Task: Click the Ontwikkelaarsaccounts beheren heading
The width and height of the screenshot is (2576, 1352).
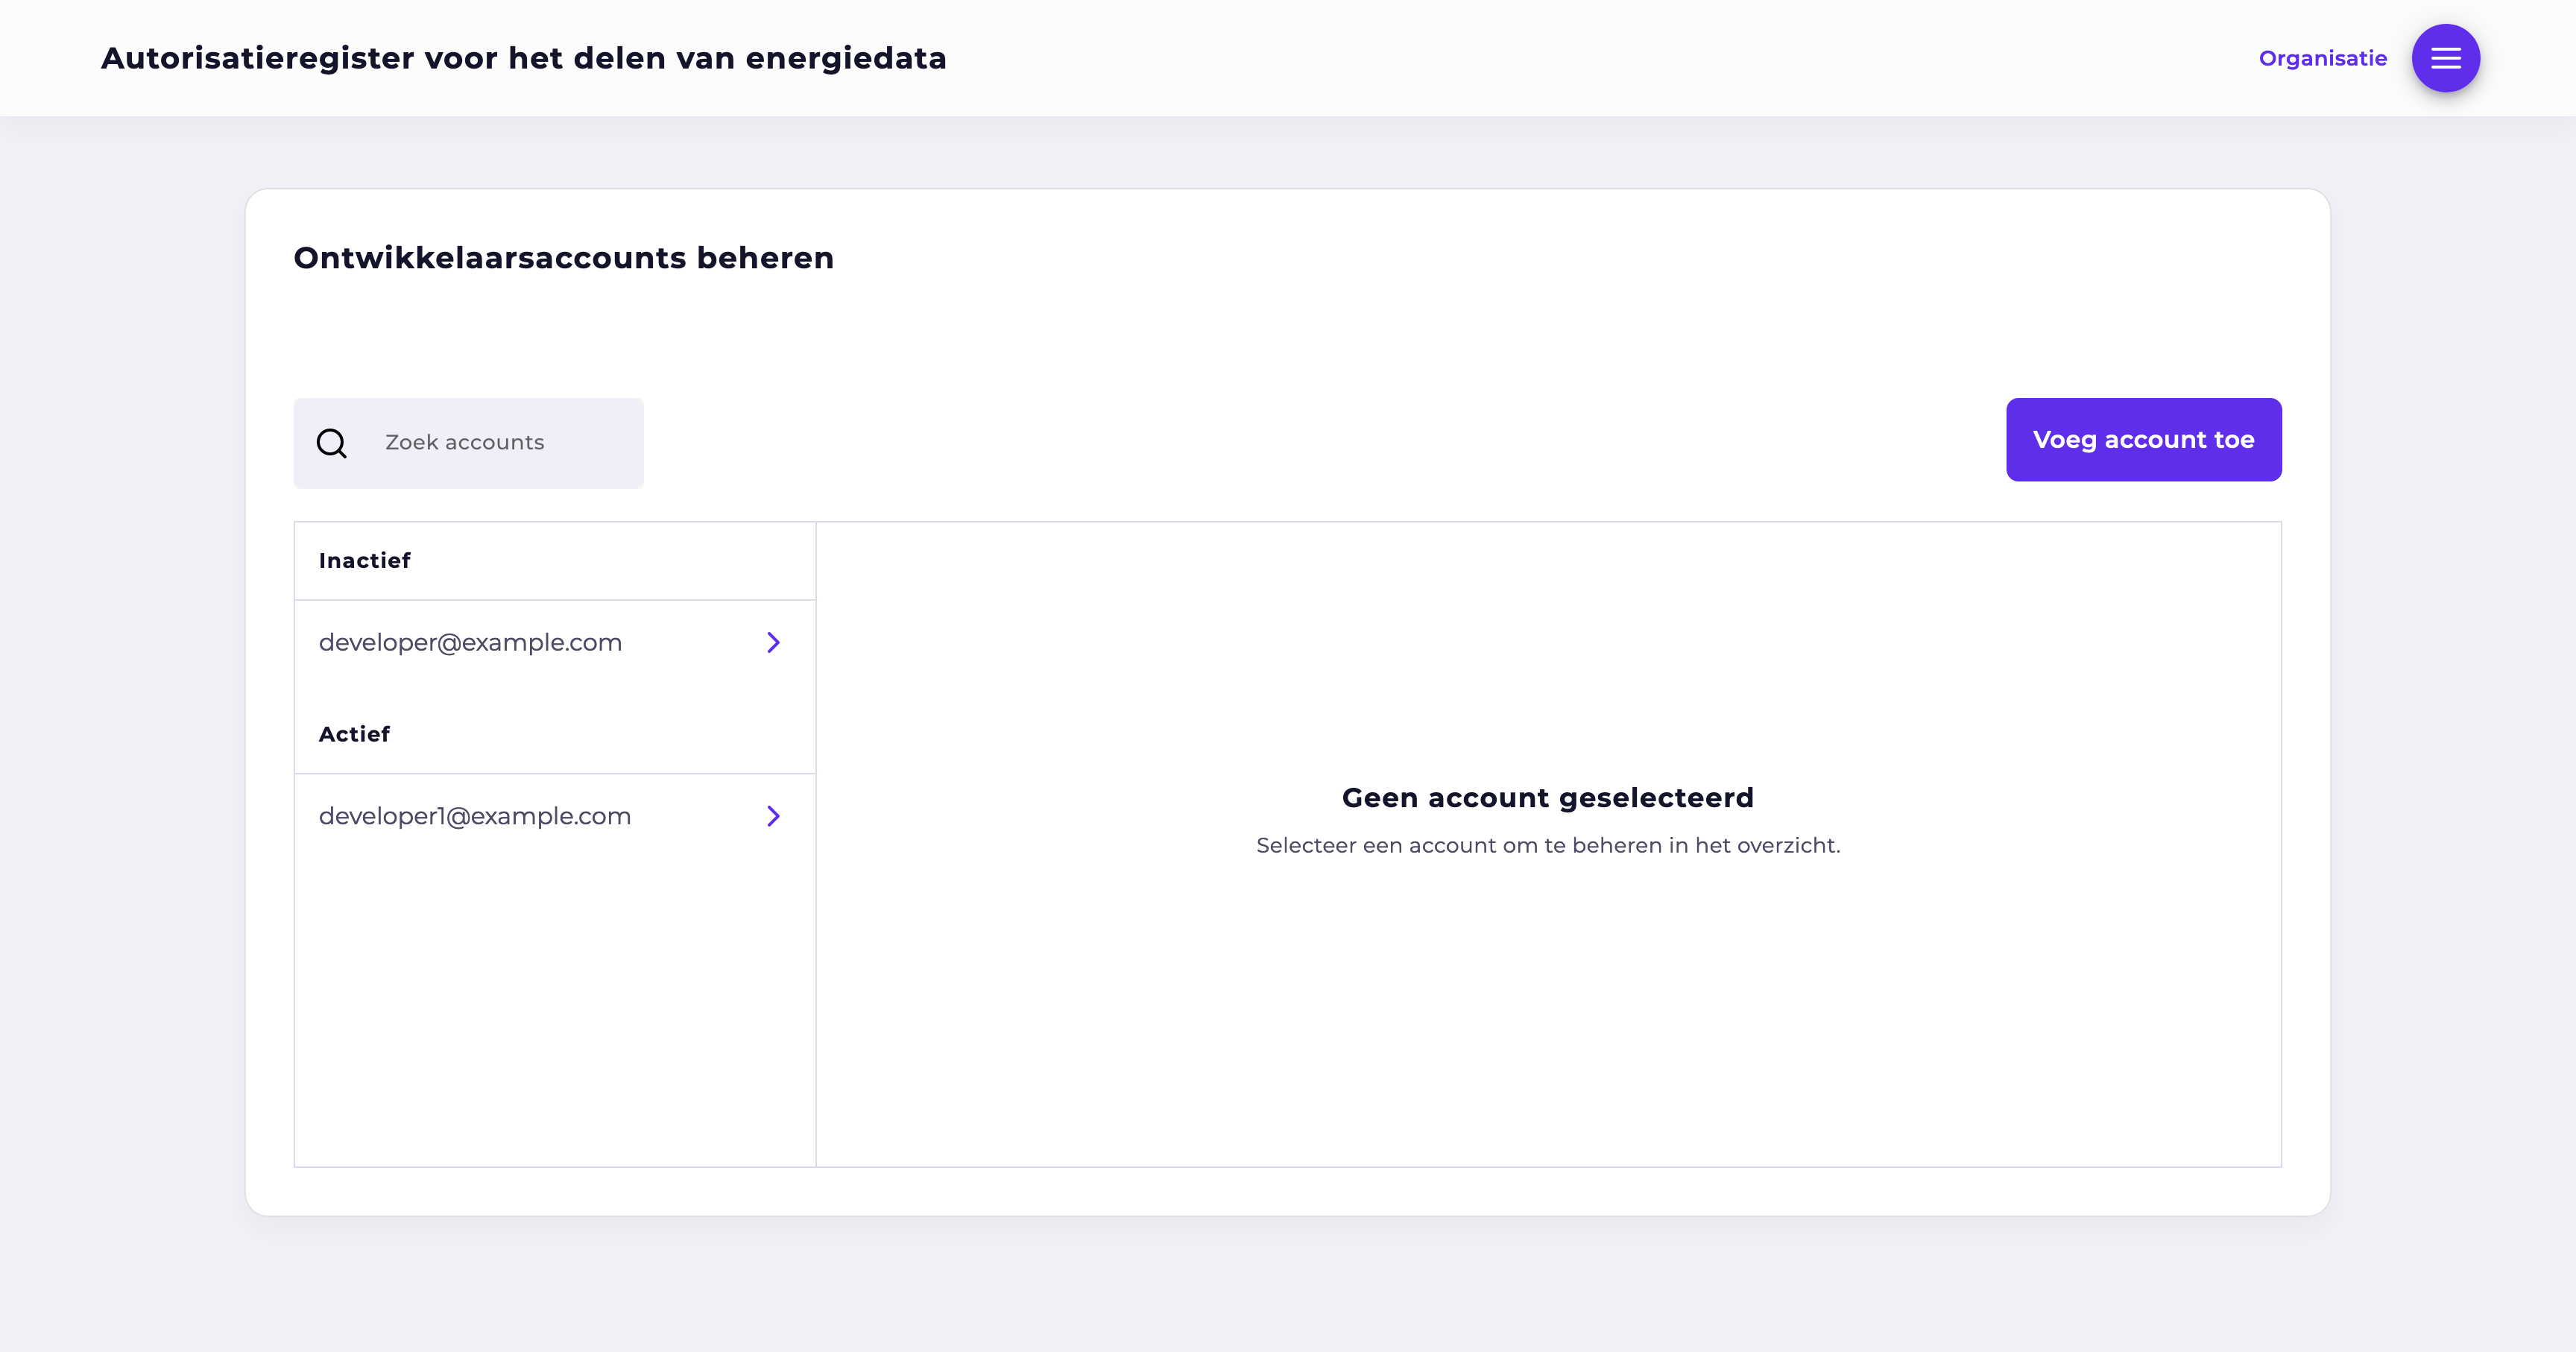Action: (563, 258)
